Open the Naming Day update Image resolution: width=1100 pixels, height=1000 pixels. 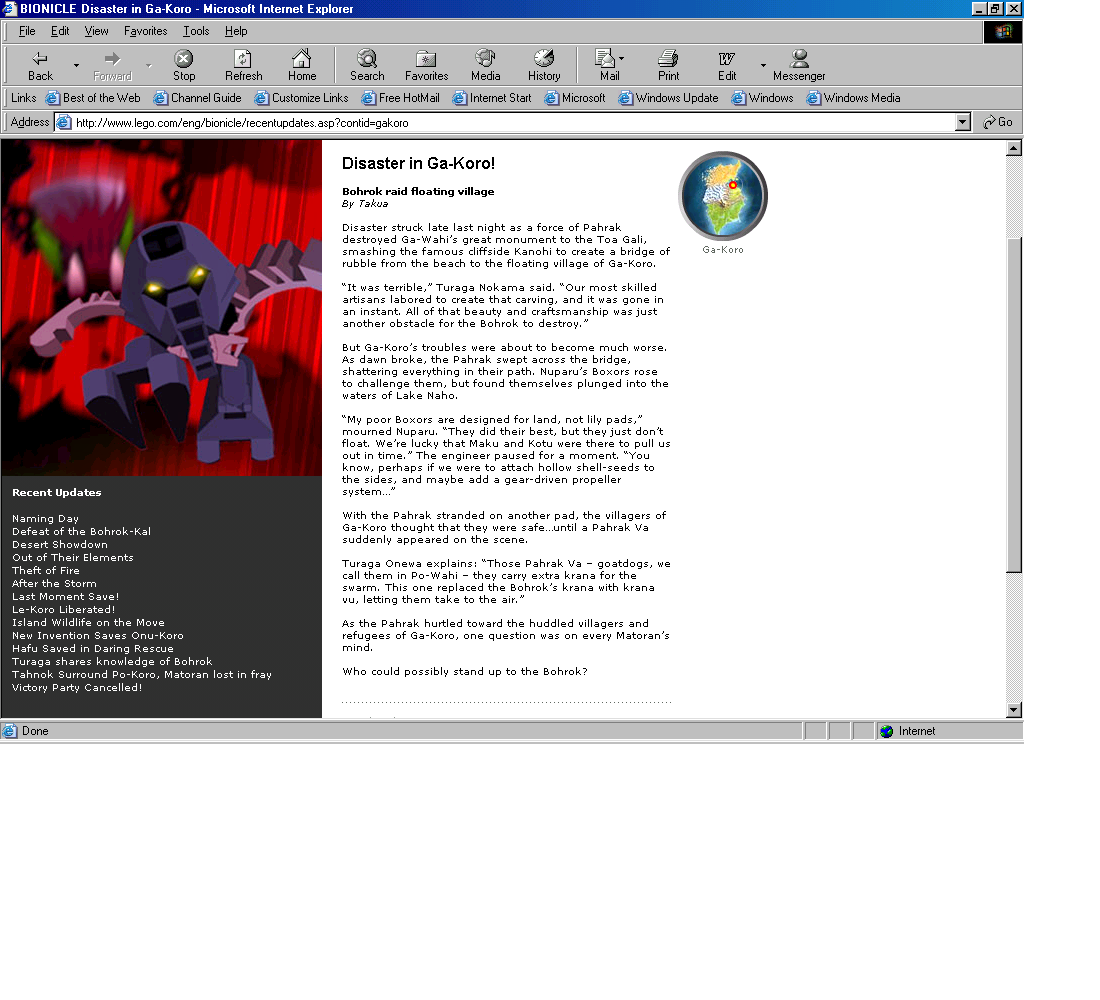[45, 519]
